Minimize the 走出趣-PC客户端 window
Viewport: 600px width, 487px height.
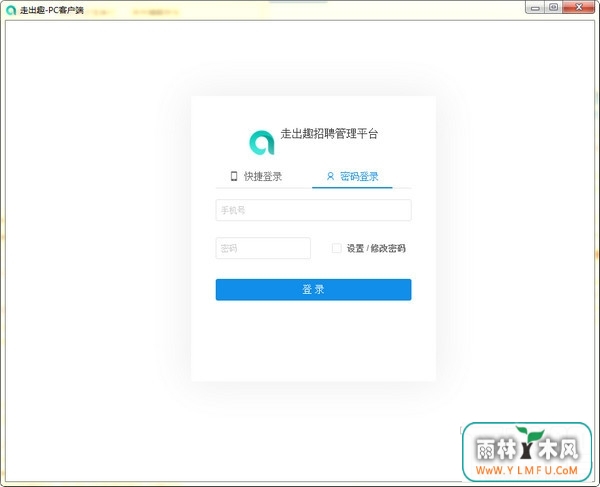[x=535, y=7]
